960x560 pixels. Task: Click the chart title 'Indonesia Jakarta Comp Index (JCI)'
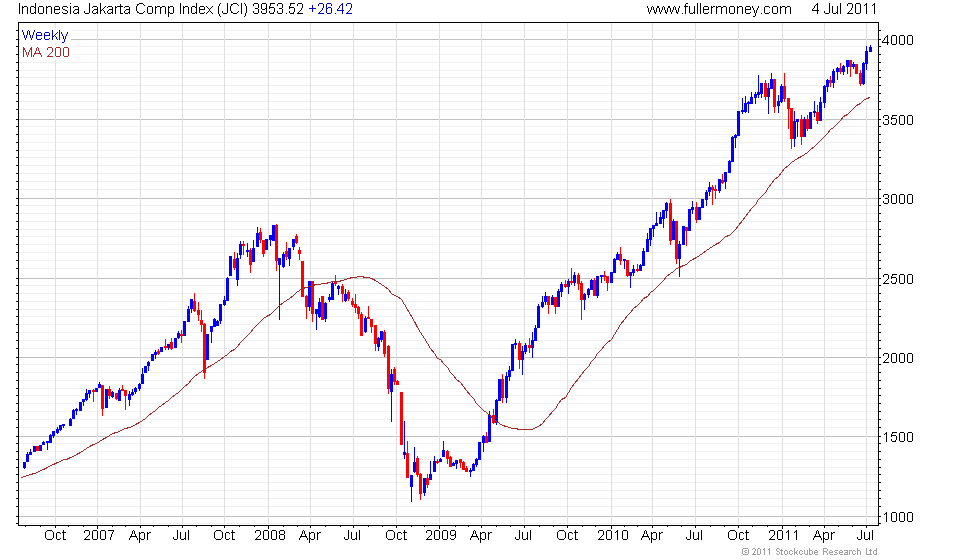point(133,9)
